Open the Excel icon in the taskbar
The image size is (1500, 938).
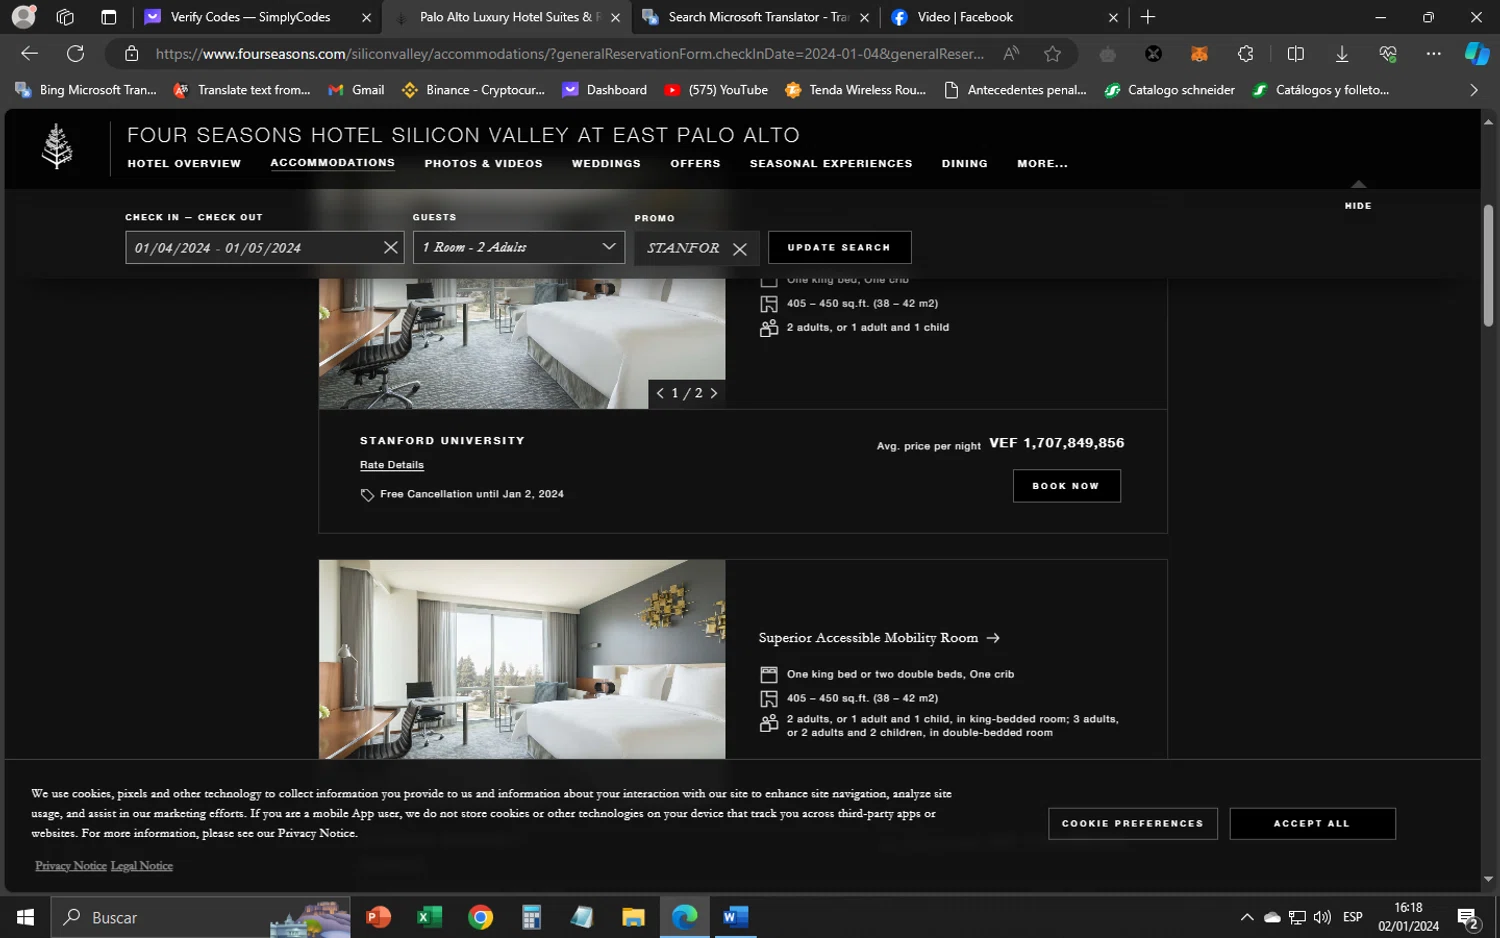(x=429, y=917)
